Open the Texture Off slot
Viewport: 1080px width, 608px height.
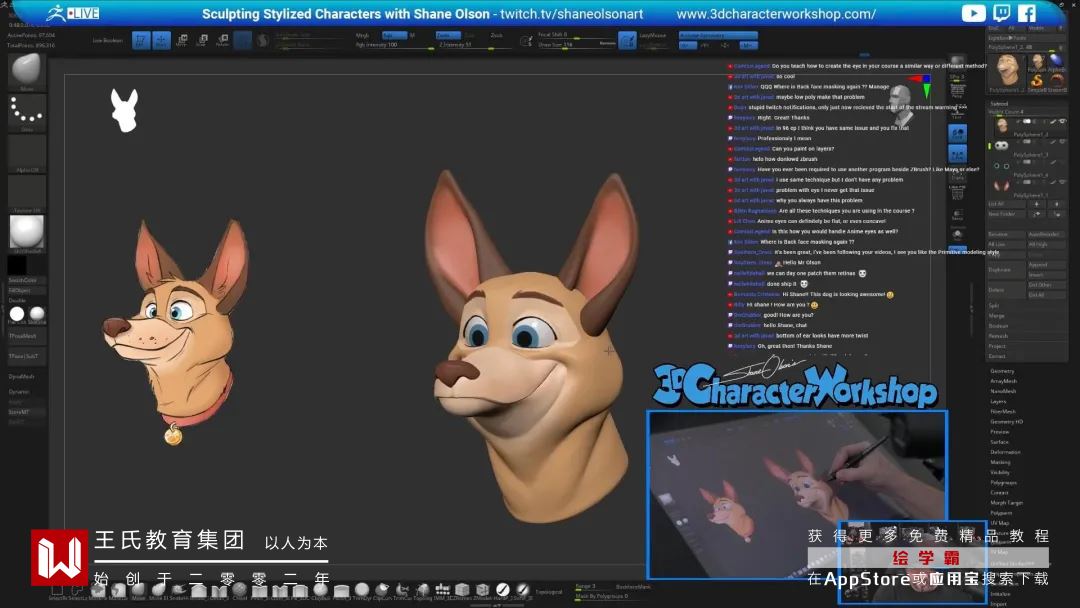point(27,194)
